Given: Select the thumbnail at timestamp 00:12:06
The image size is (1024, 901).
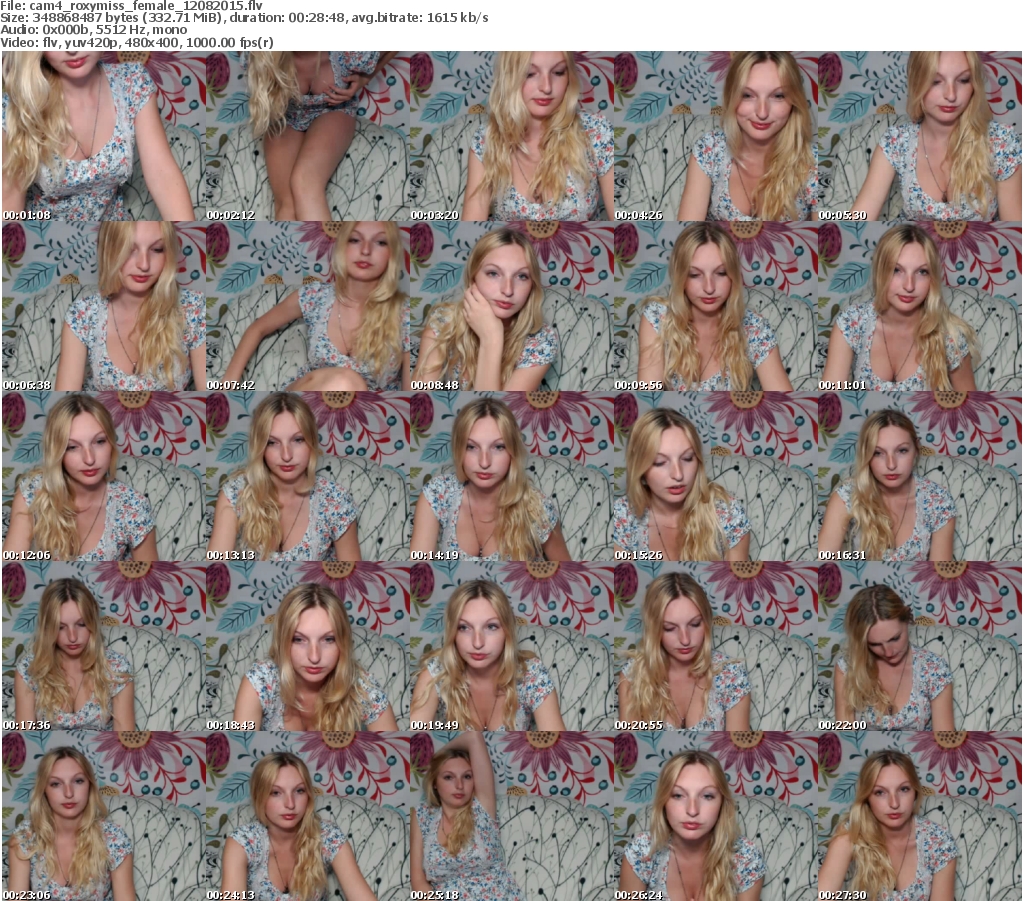Looking at the screenshot, I should pyautogui.click(x=104, y=477).
